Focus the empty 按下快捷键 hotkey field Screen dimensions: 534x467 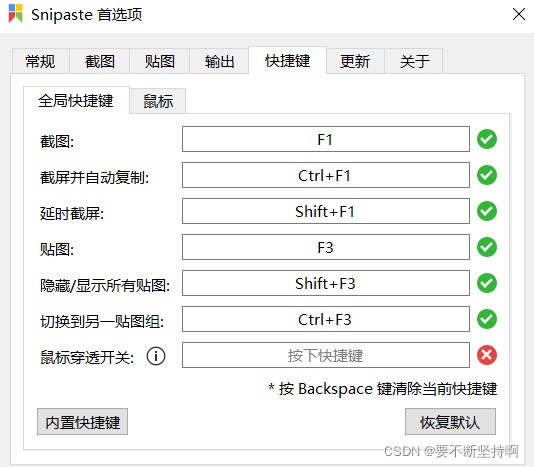point(326,355)
